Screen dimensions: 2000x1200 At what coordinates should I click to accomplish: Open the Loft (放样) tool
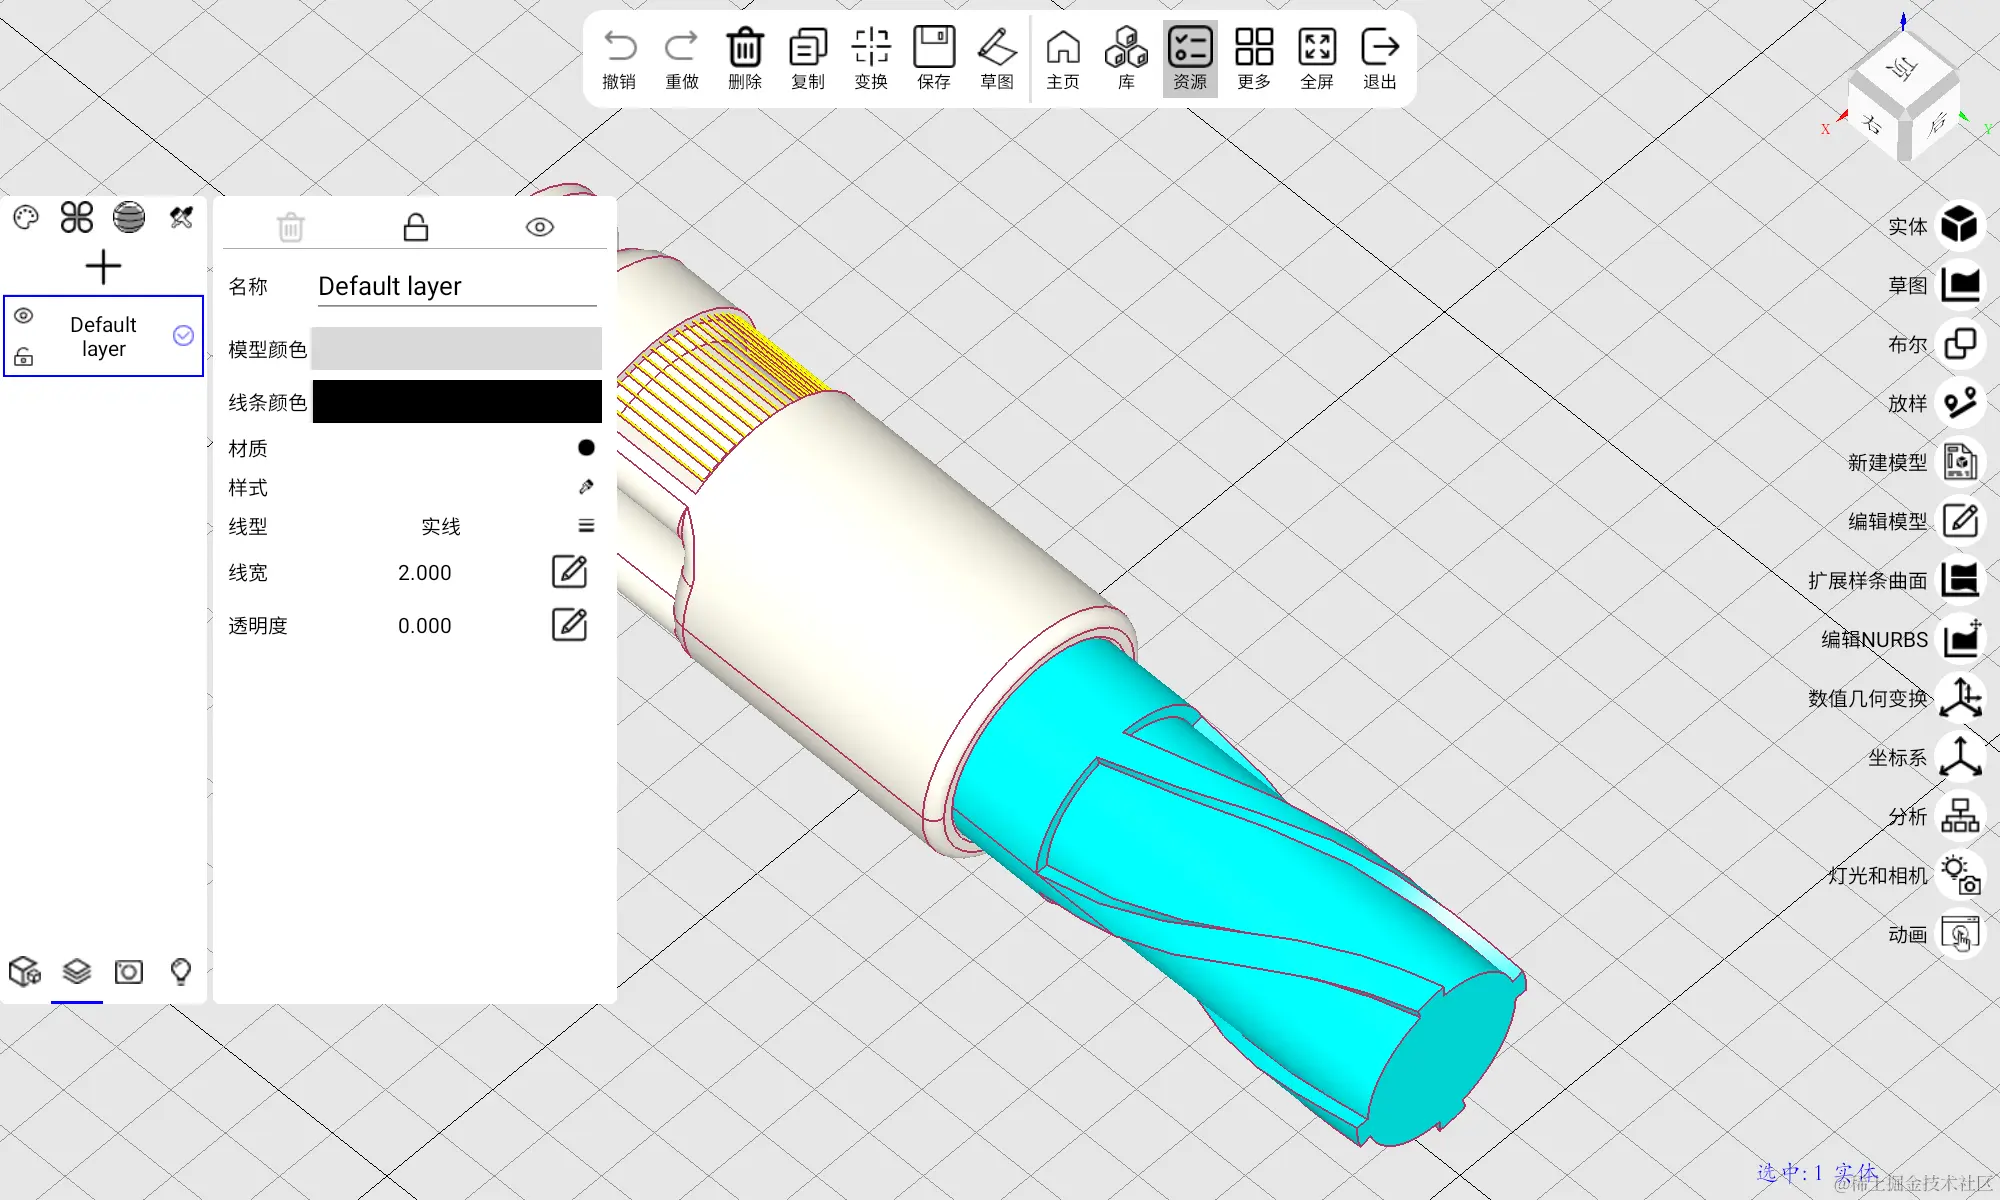[x=1960, y=403]
